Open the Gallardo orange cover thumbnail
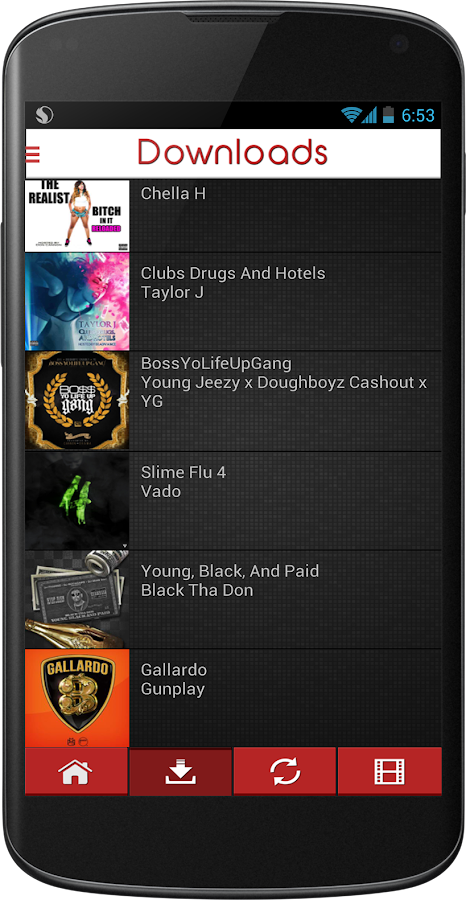466x900 pixels. click(x=77, y=698)
